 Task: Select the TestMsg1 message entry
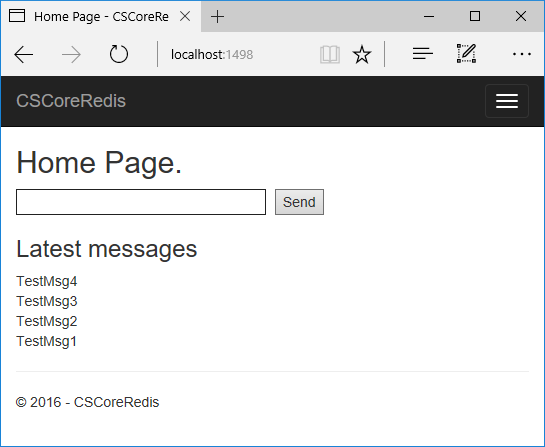pyautogui.click(x=46, y=341)
